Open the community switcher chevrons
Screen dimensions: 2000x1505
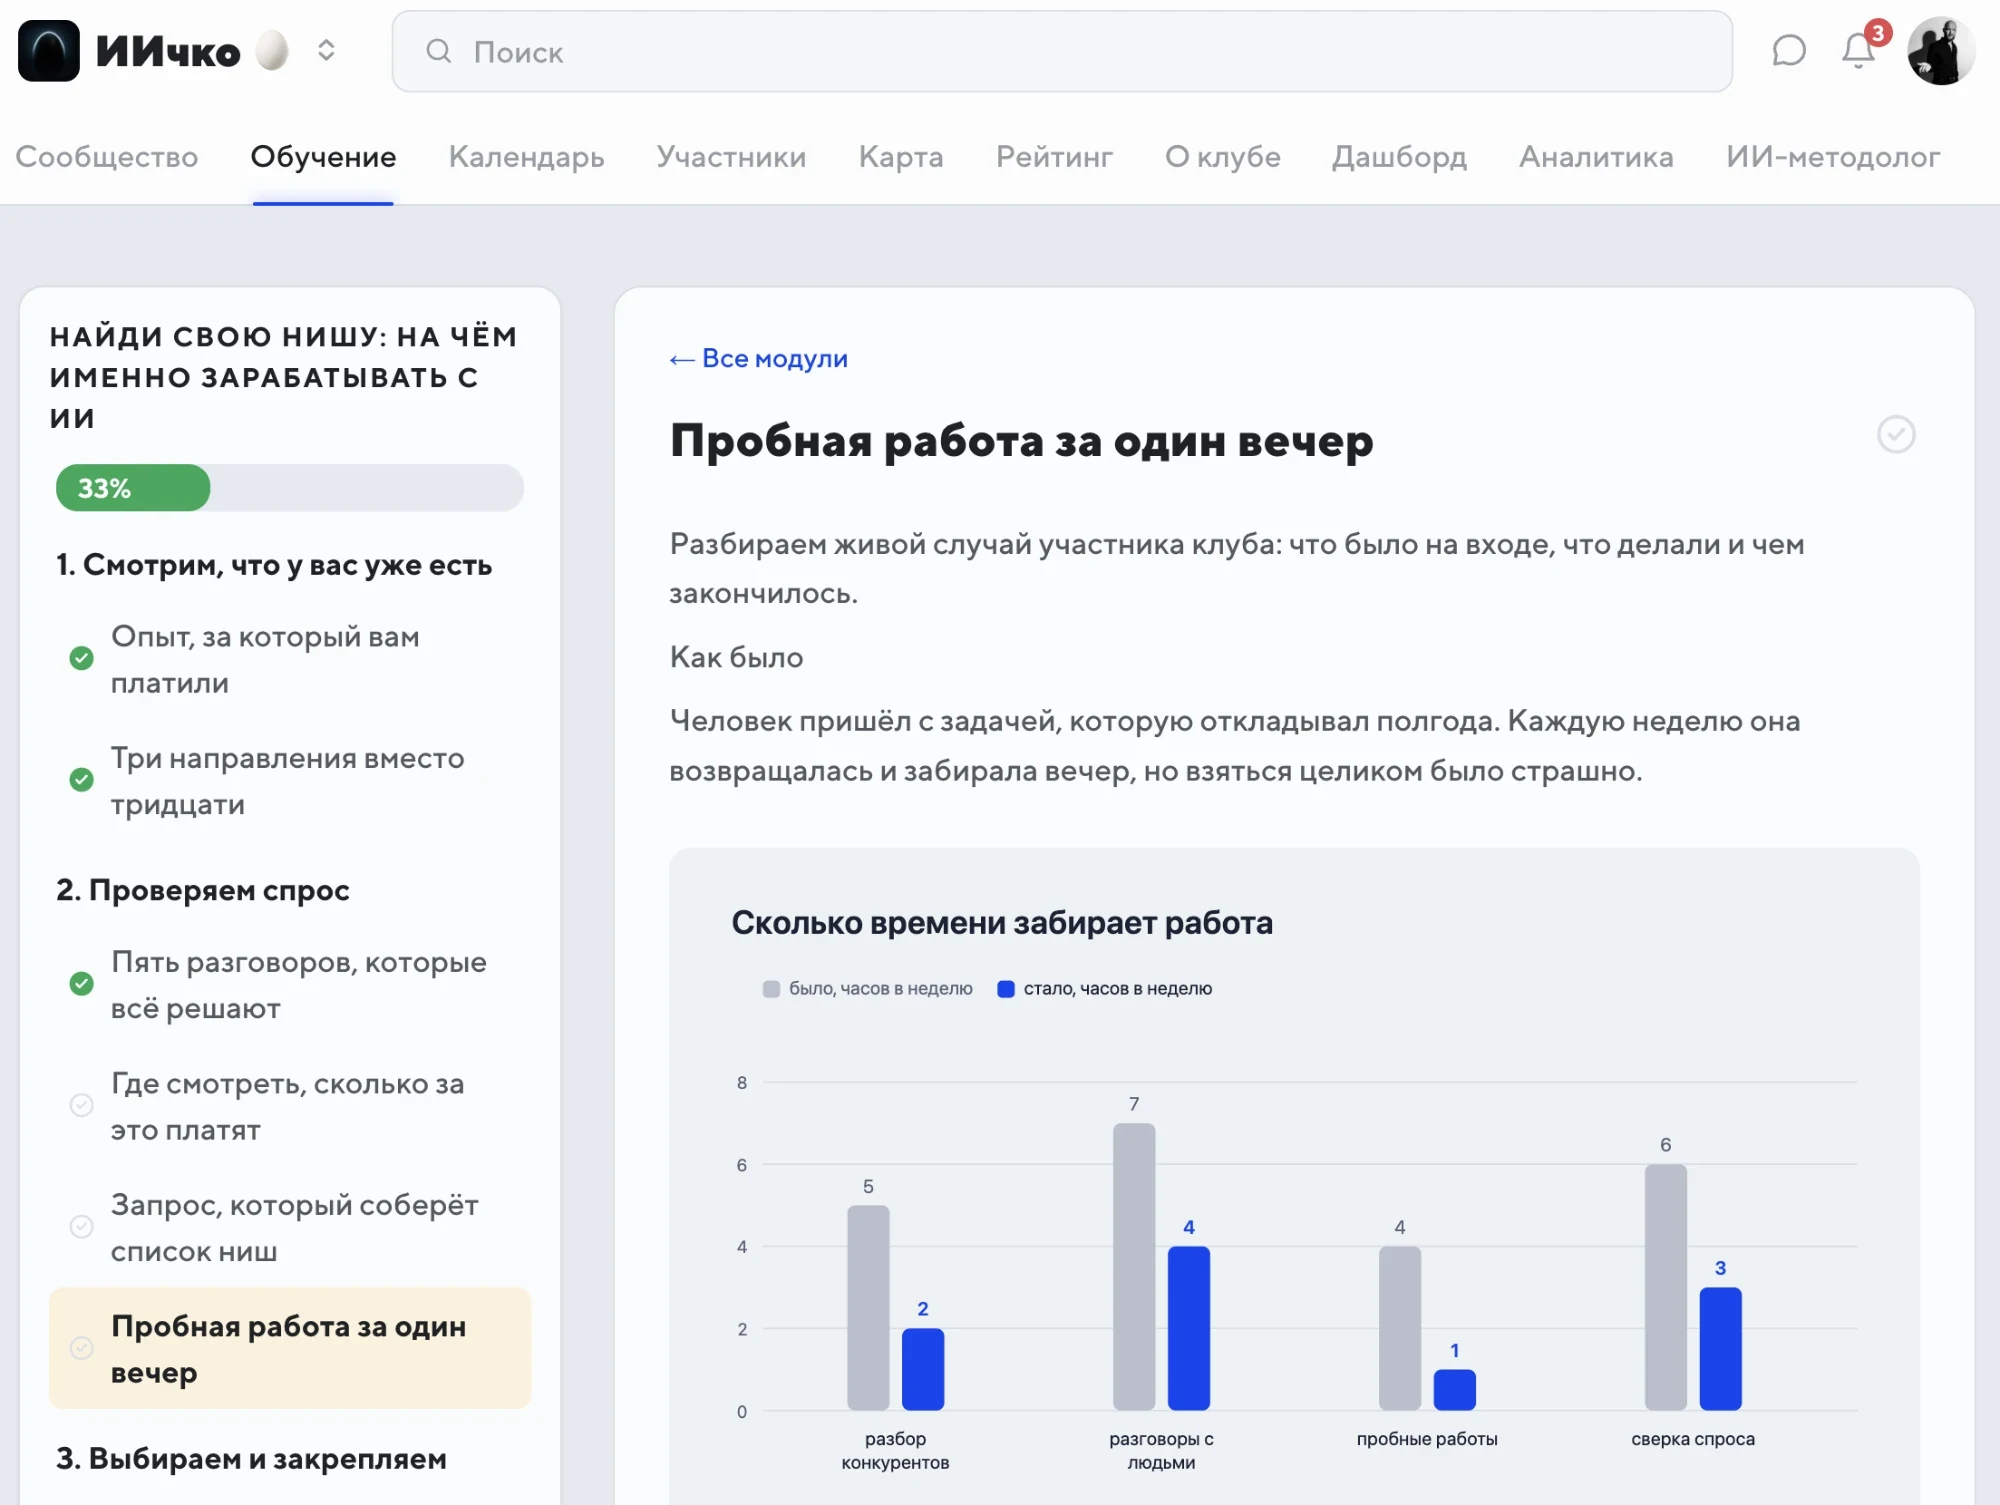coord(326,51)
